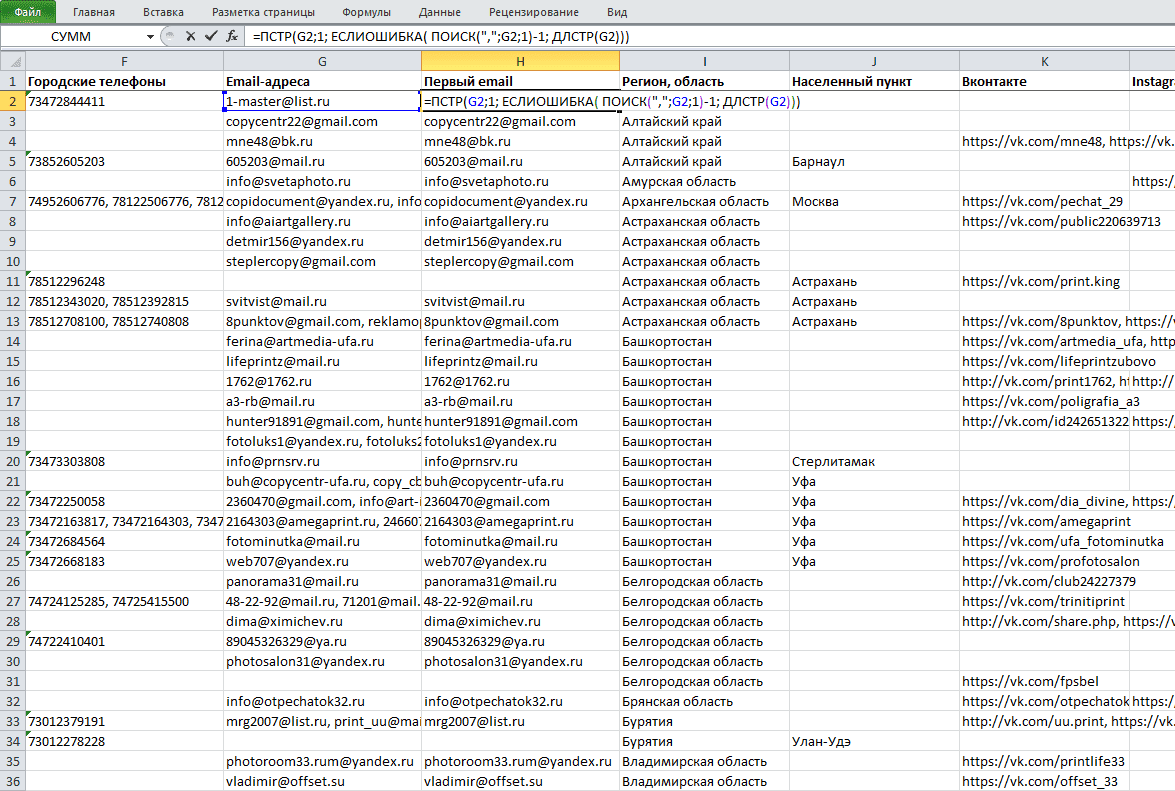The image size is (1175, 791).
Task: Open the vk.com/pechat_29 link cell
Action: pyautogui.click(x=1044, y=201)
